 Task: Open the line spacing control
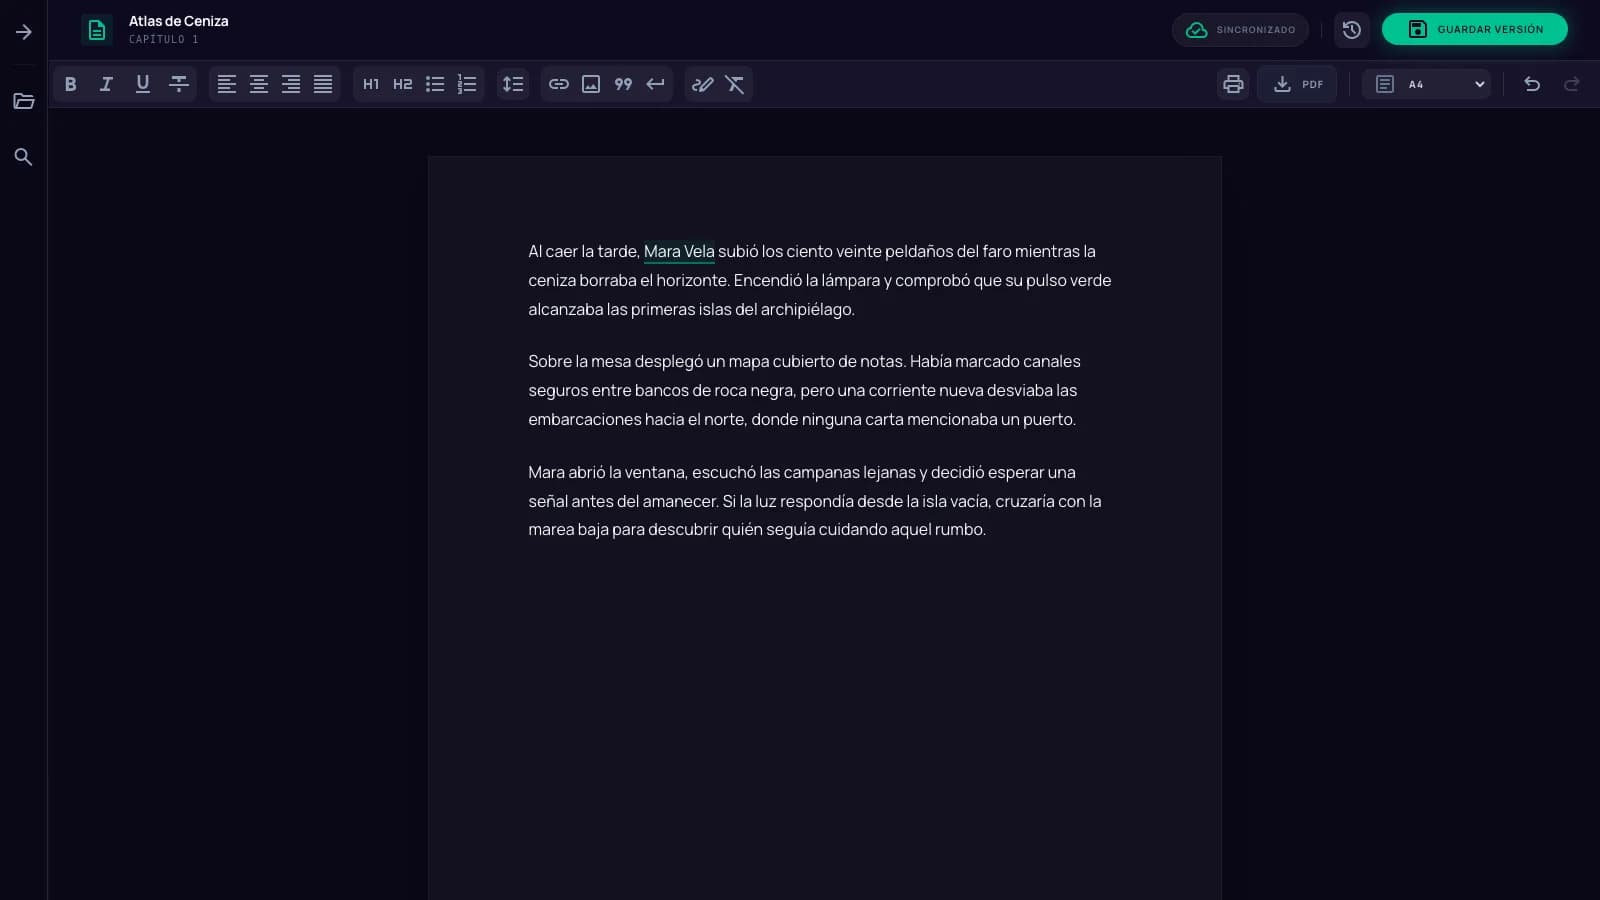513,84
